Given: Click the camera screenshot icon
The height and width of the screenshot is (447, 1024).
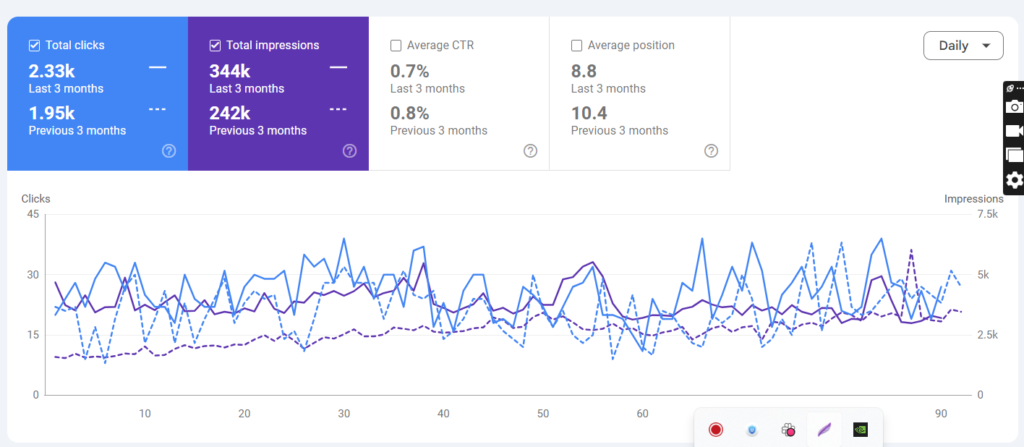Looking at the screenshot, I should [x=1013, y=107].
